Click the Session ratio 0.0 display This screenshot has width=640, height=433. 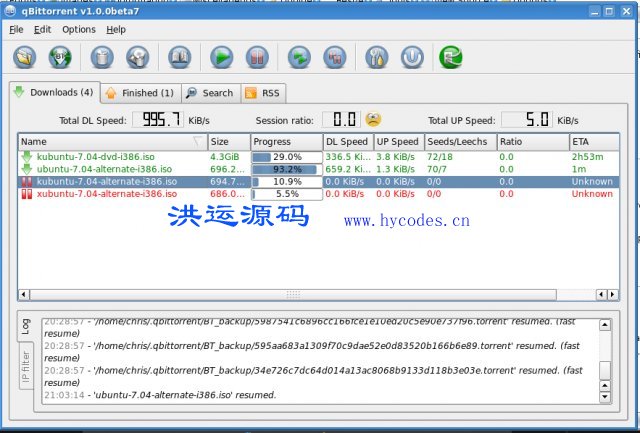tap(342, 120)
